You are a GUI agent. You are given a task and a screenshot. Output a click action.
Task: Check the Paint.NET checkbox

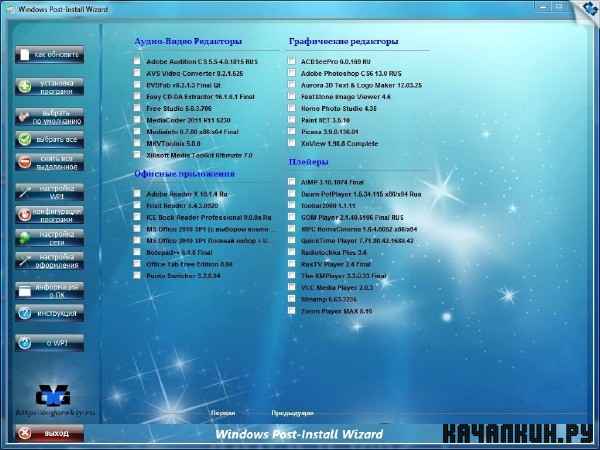292,120
